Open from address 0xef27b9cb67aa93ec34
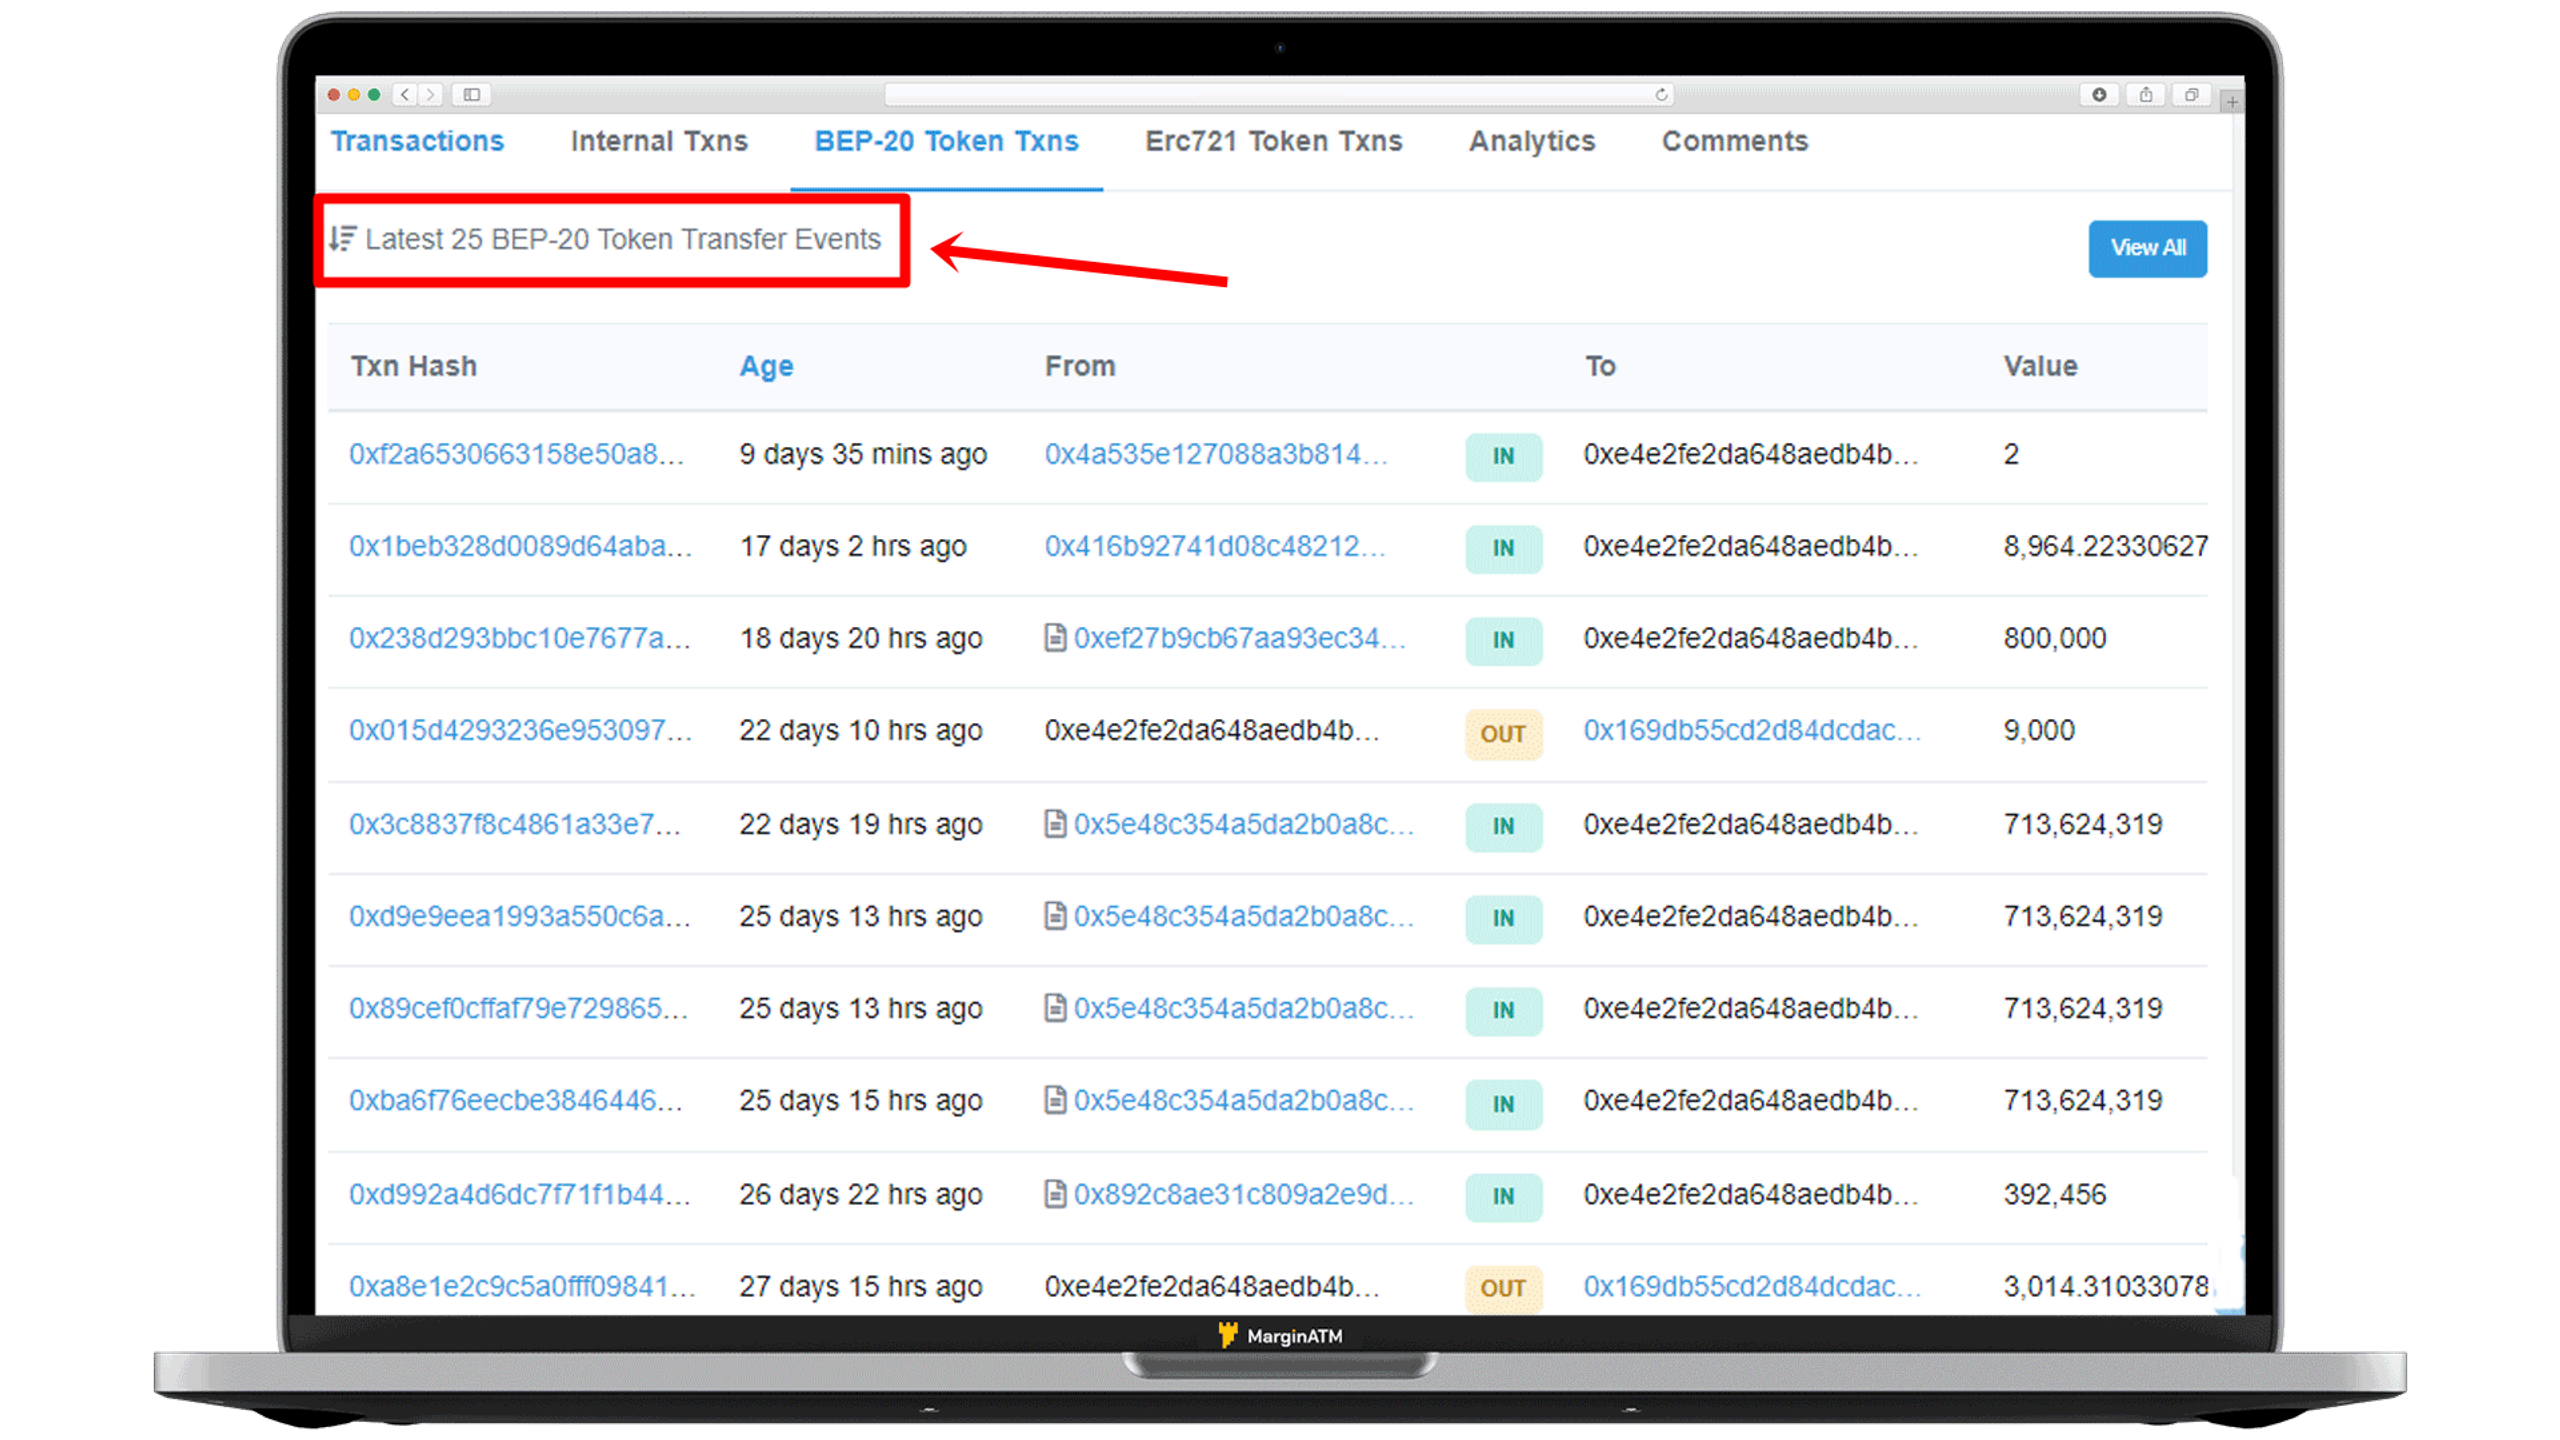This screenshot has height=1440, width=2560. (x=1239, y=638)
